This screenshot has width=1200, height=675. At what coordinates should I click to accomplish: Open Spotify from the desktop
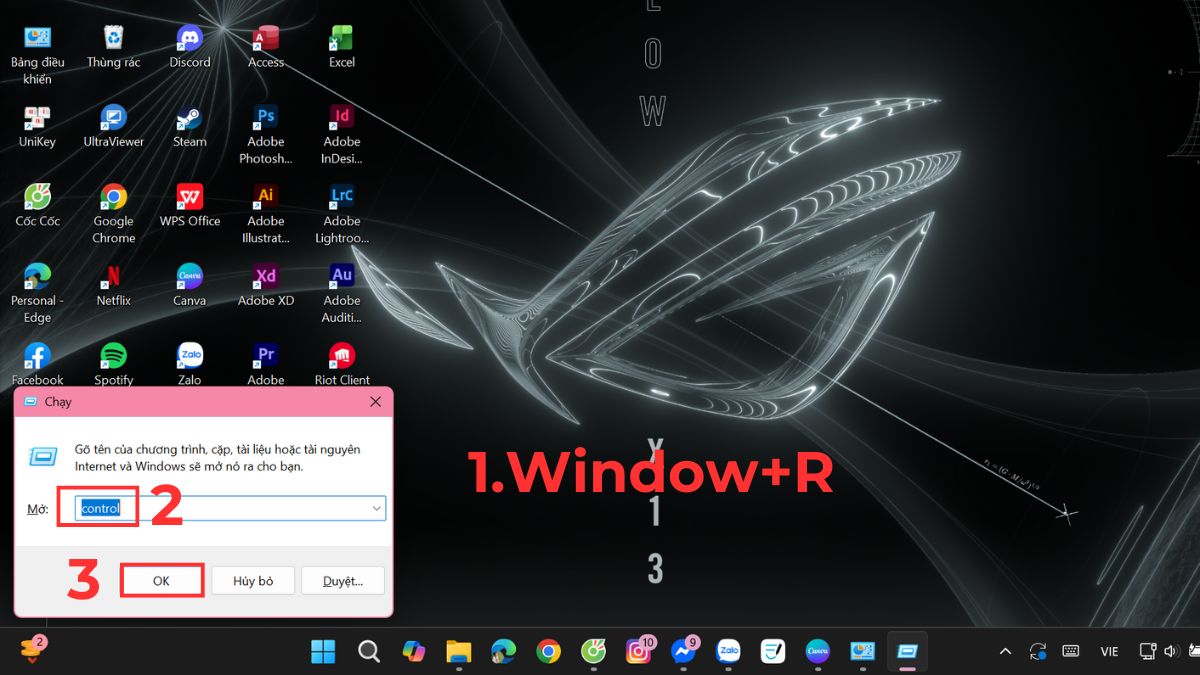click(113, 355)
